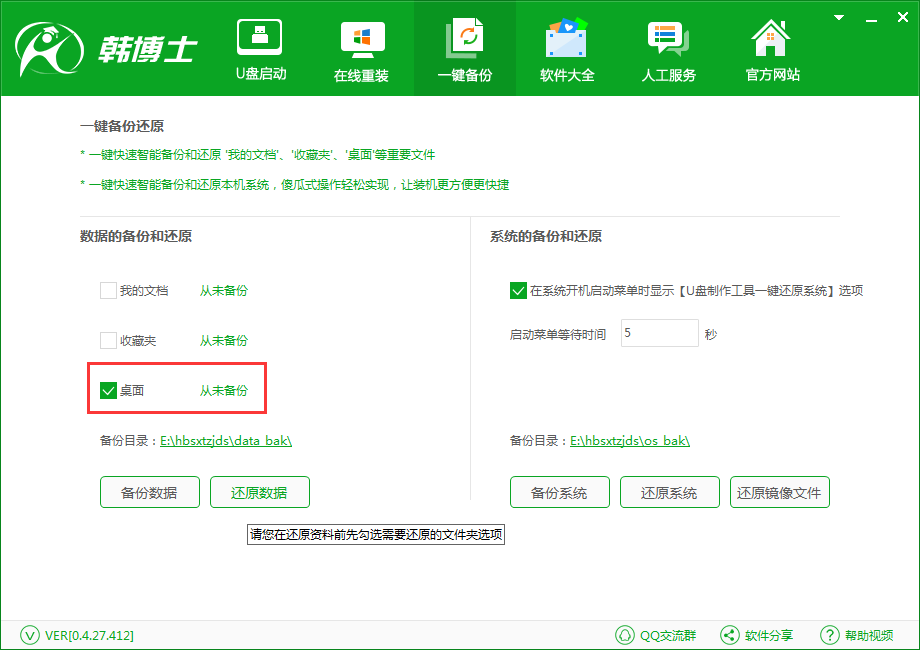Open the top-right dropdown arrow
The height and width of the screenshot is (650, 920).
click(x=838, y=17)
